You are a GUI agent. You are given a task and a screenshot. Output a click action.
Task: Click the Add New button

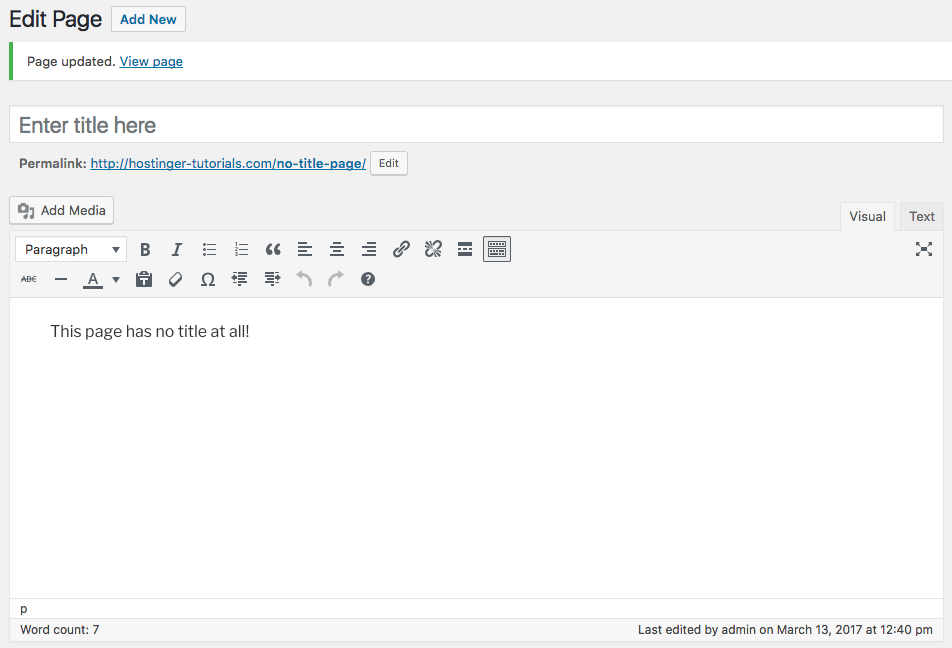coord(147,19)
